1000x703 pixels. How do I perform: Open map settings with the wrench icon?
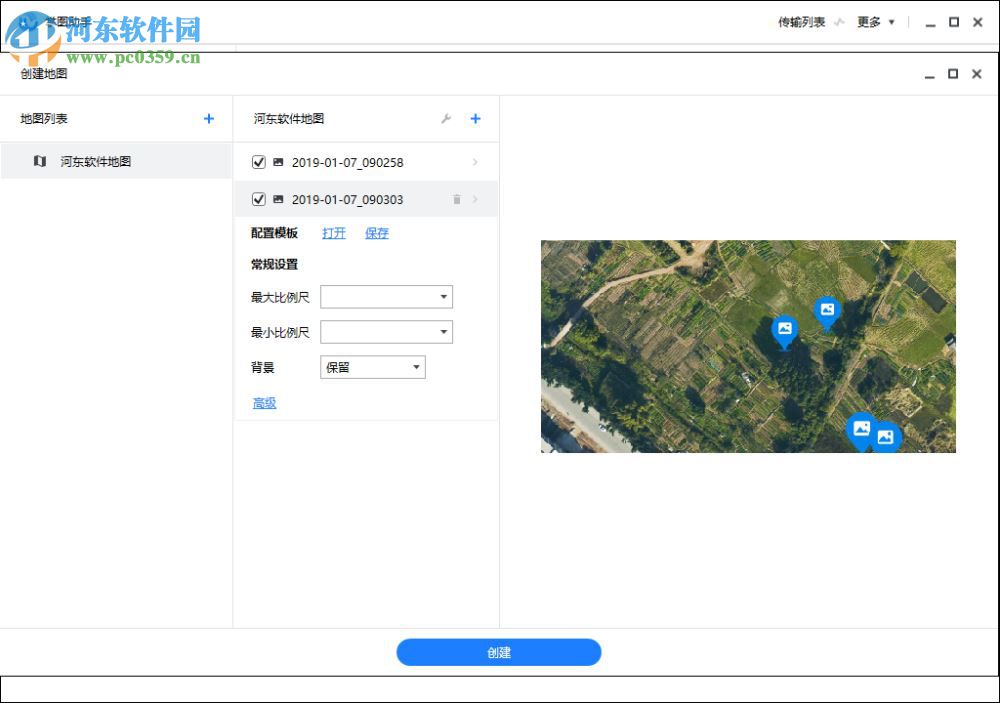pyautogui.click(x=446, y=118)
